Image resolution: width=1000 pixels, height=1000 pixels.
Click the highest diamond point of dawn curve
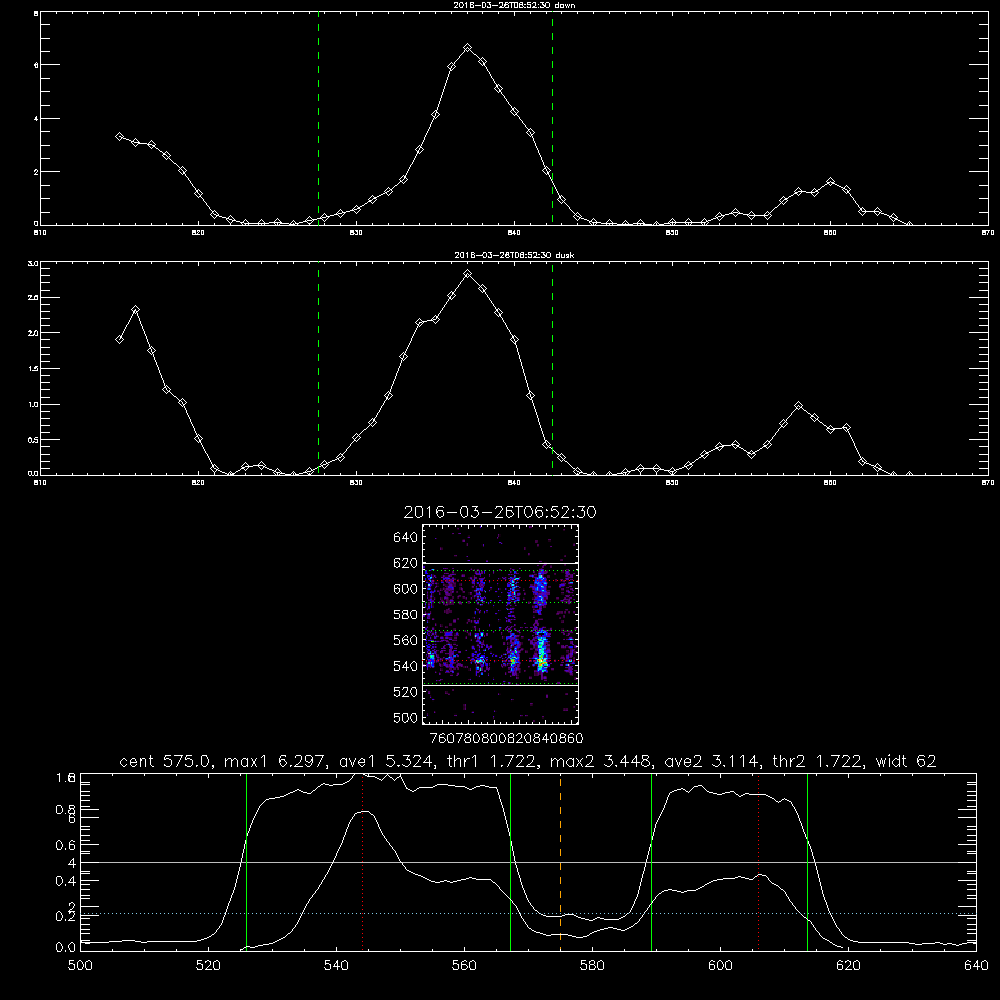coord(467,48)
